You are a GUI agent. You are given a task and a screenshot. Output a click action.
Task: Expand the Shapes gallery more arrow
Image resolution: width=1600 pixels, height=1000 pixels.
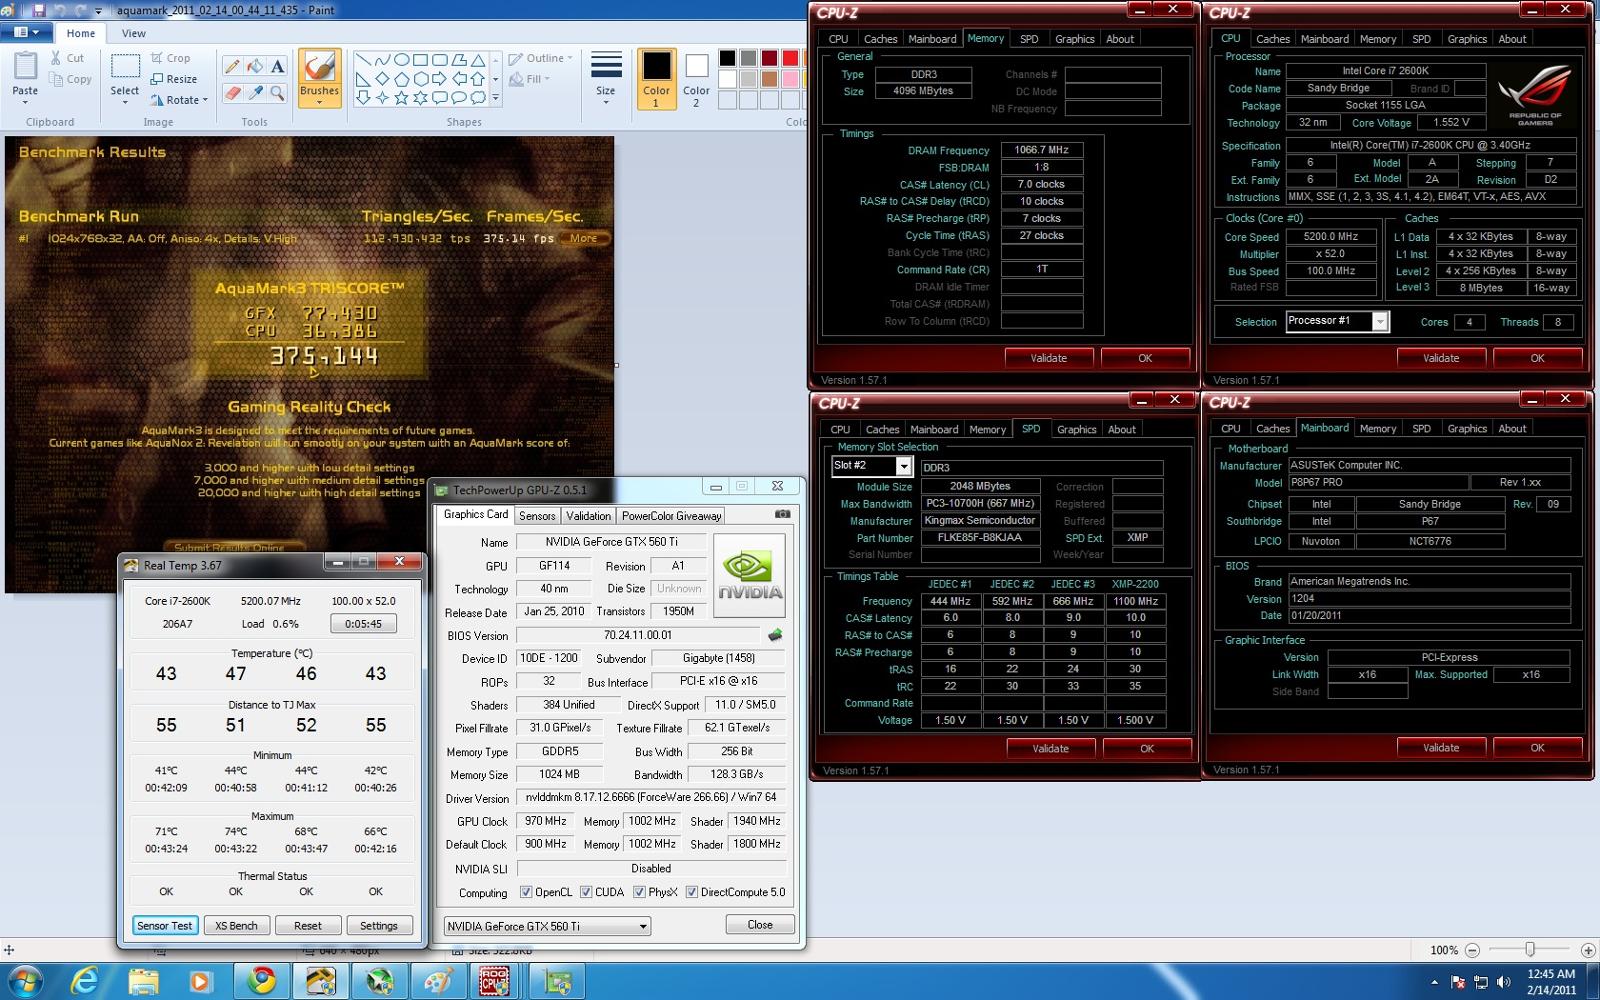click(x=496, y=98)
